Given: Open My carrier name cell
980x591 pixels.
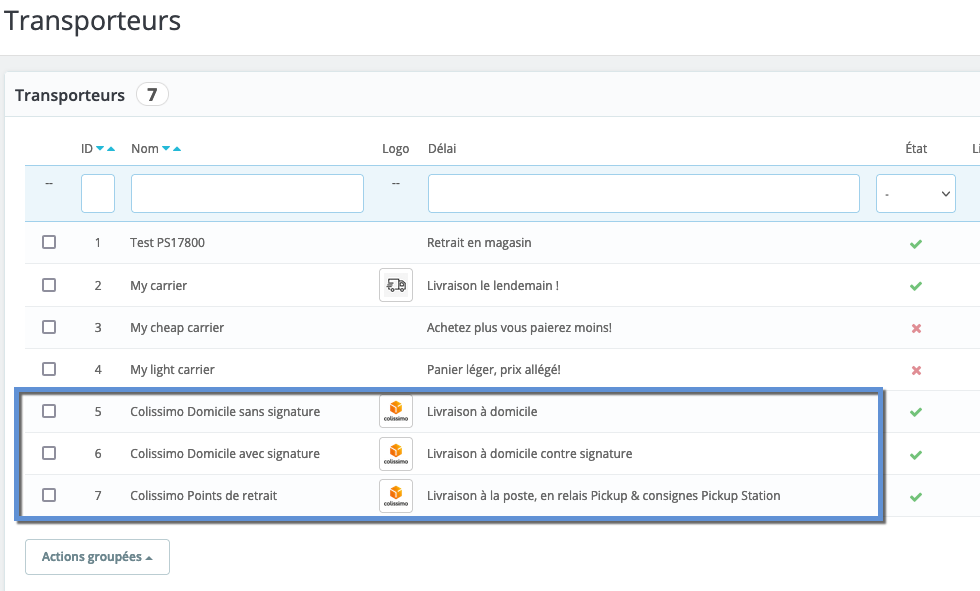Looking at the screenshot, I should coord(159,286).
